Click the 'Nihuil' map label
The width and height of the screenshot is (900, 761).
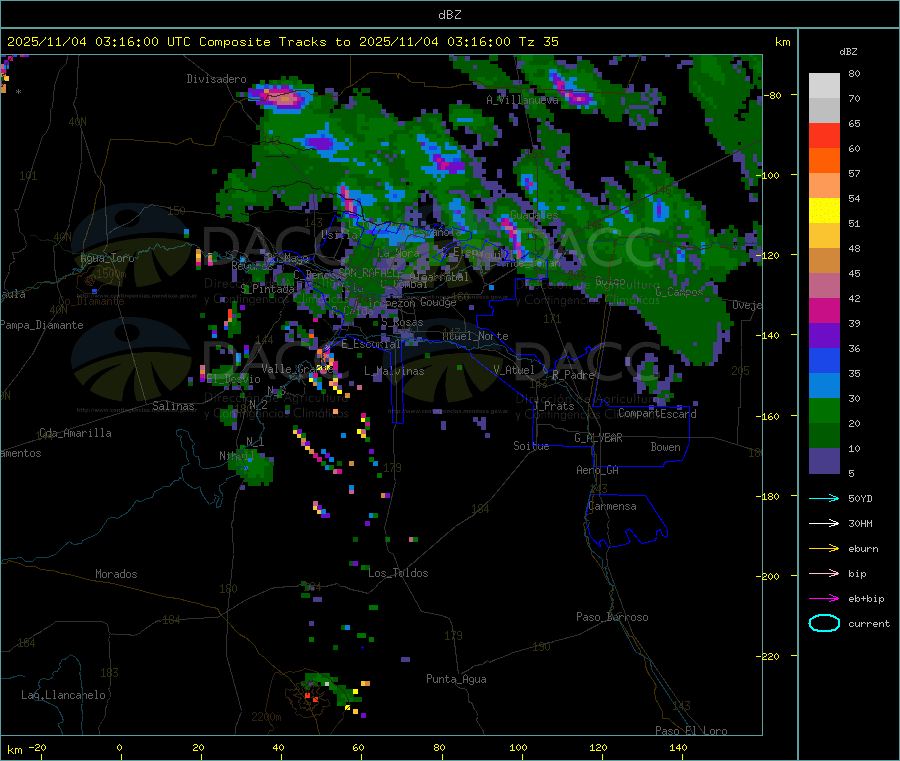[237, 456]
